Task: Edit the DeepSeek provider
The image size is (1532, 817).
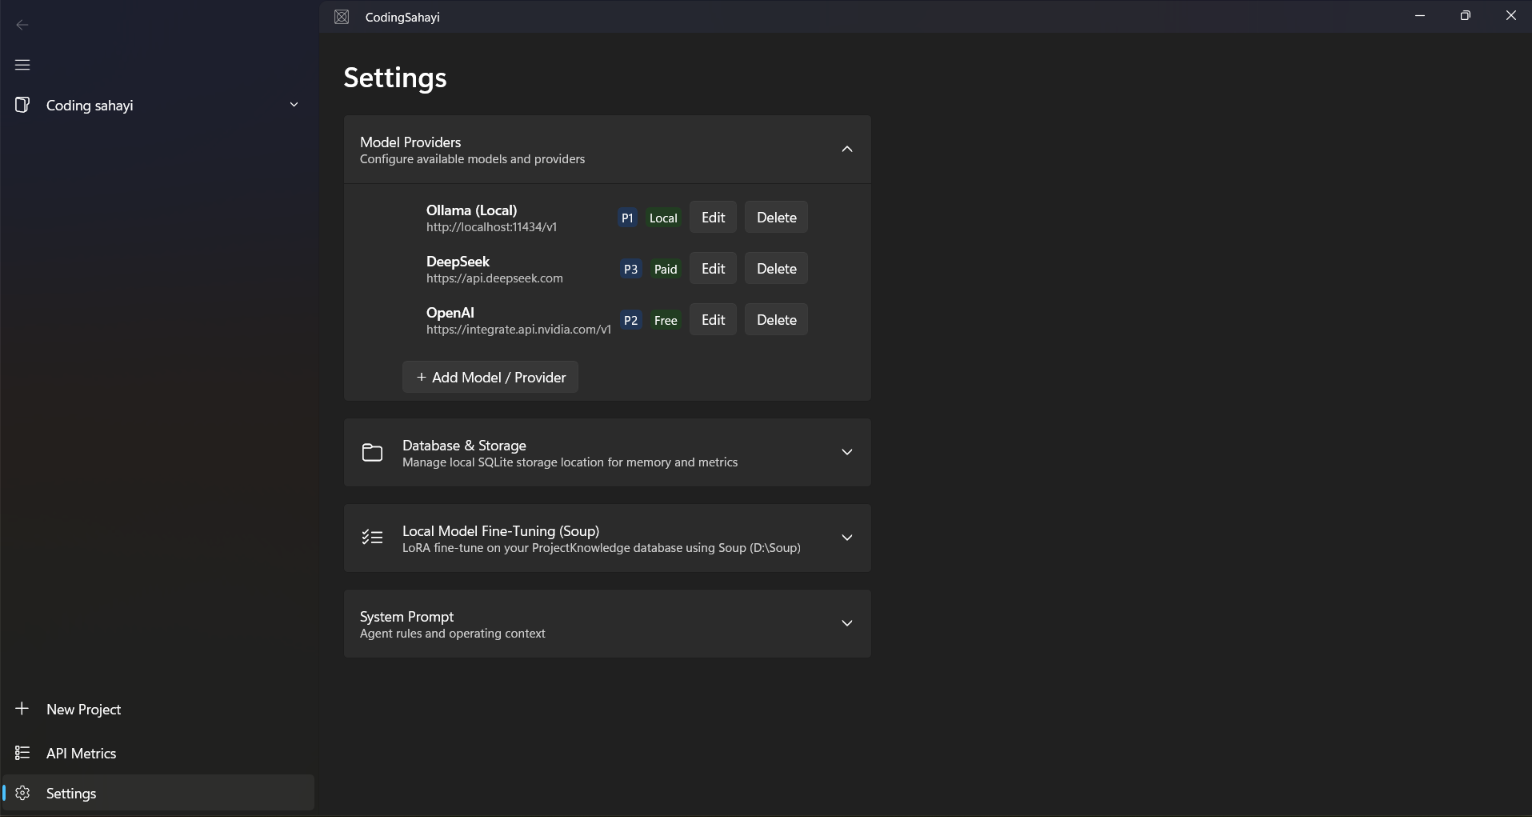Action: pyautogui.click(x=713, y=269)
